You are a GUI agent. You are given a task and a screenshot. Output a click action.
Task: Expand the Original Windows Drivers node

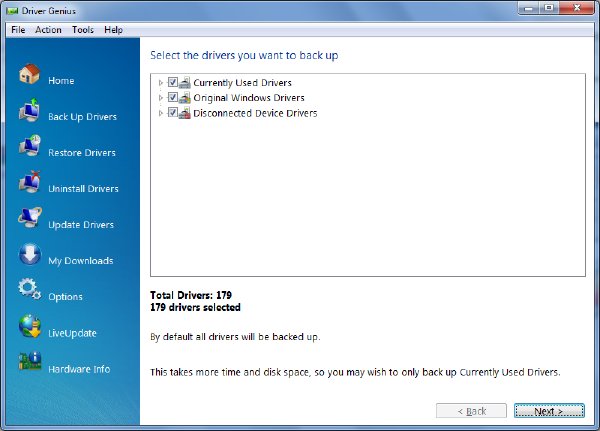coord(161,98)
